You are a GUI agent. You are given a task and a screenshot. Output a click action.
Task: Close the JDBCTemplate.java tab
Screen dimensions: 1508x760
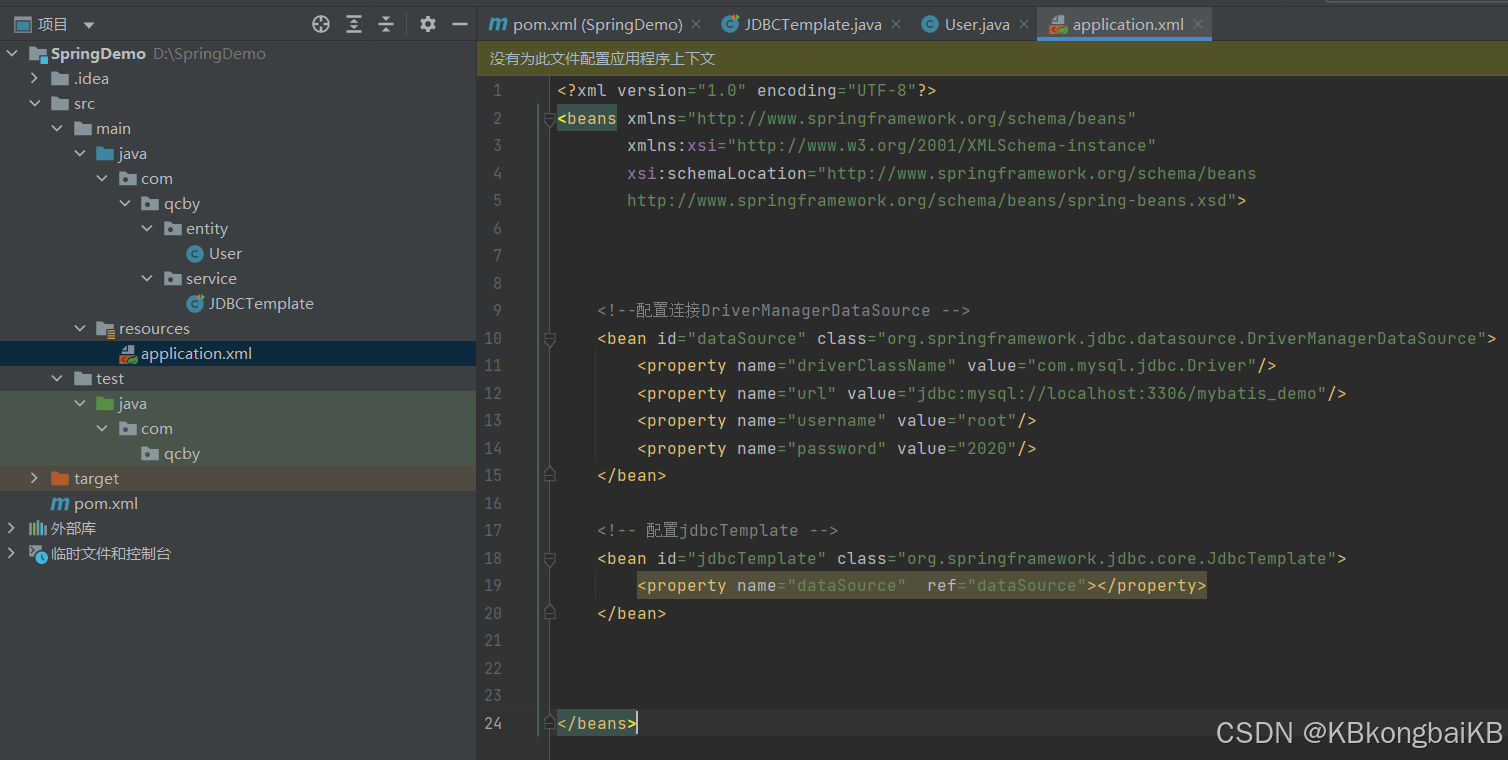[x=895, y=24]
